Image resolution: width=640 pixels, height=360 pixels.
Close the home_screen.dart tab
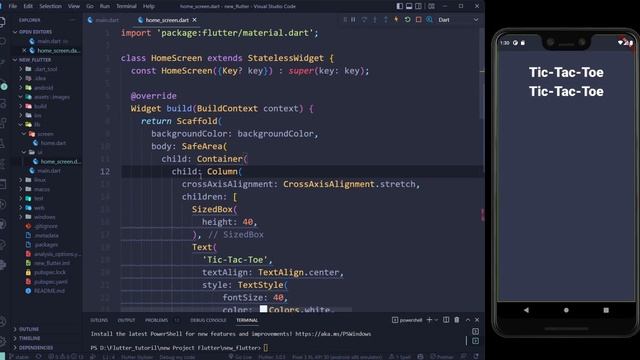coord(195,20)
